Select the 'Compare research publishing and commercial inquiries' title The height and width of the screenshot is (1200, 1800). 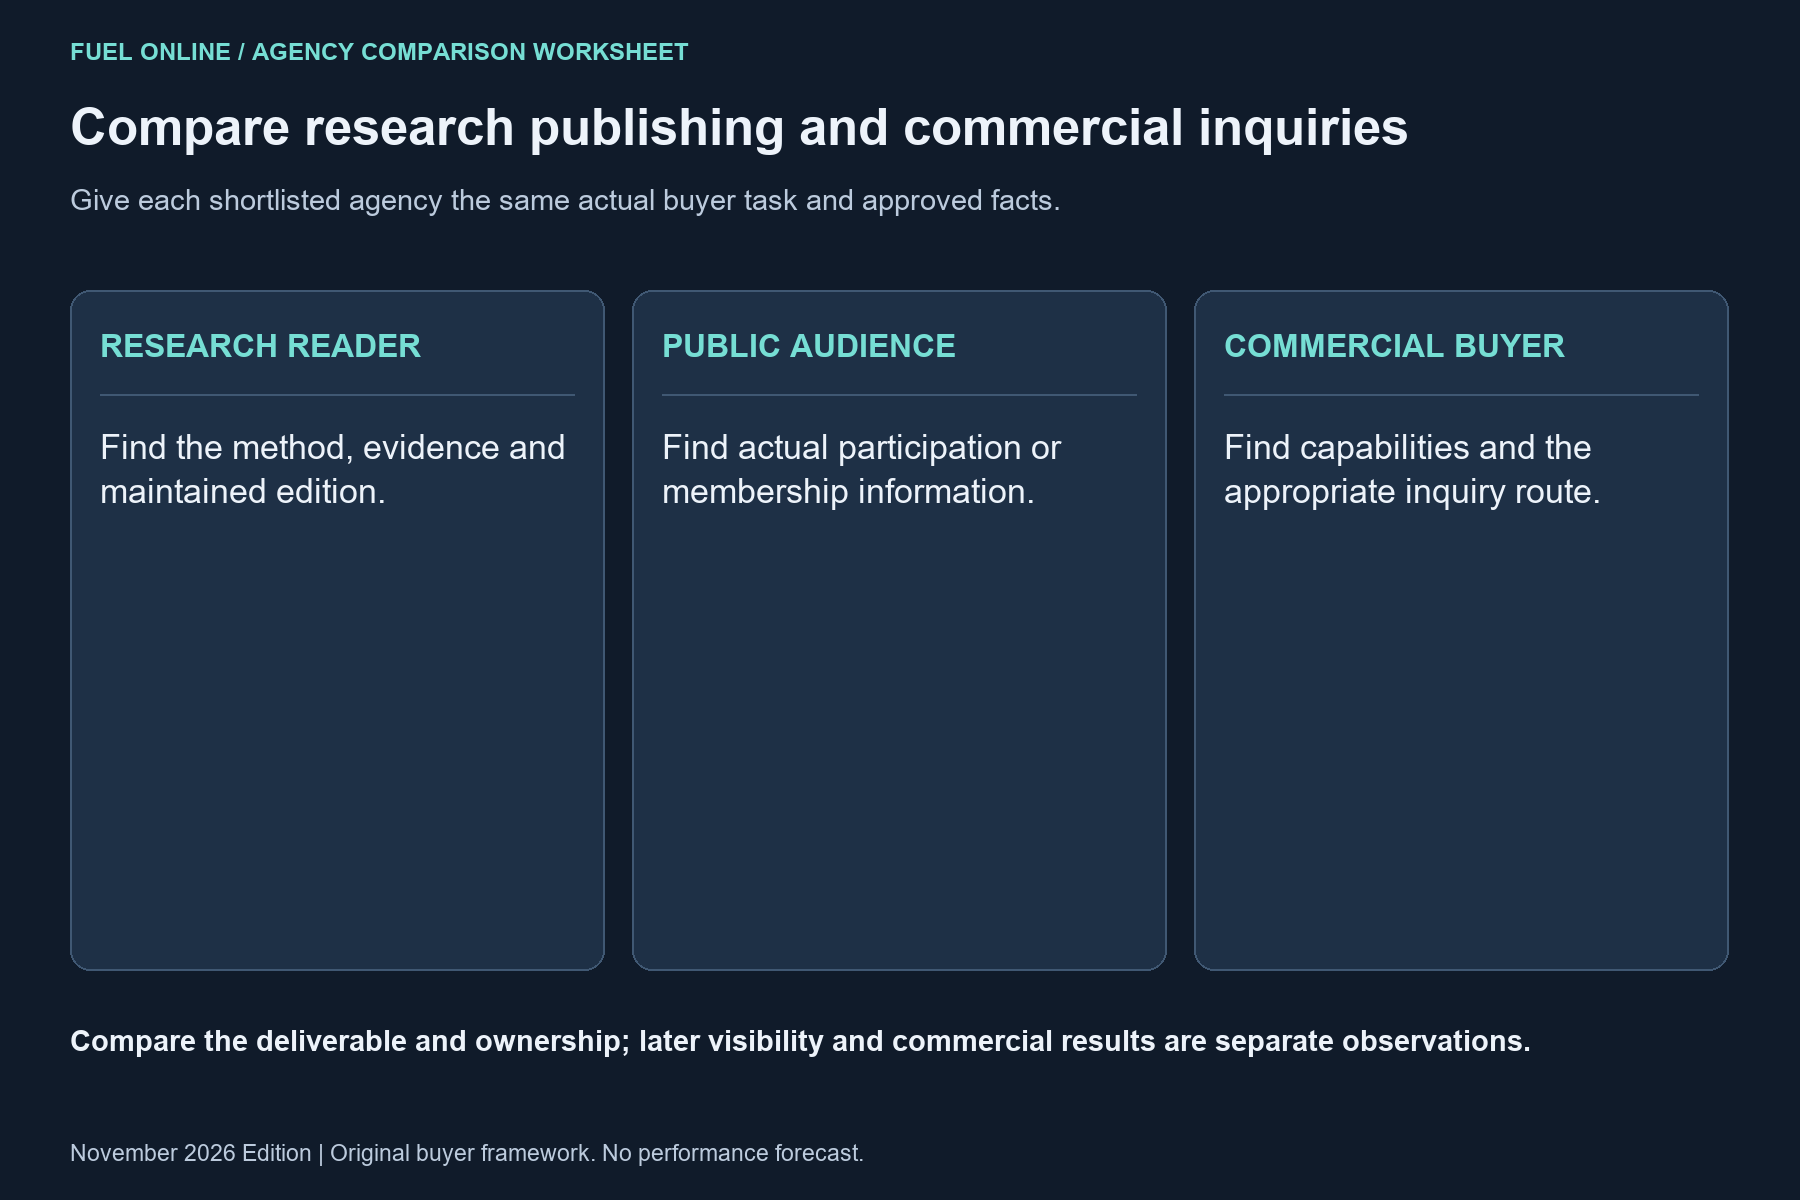[x=739, y=128]
